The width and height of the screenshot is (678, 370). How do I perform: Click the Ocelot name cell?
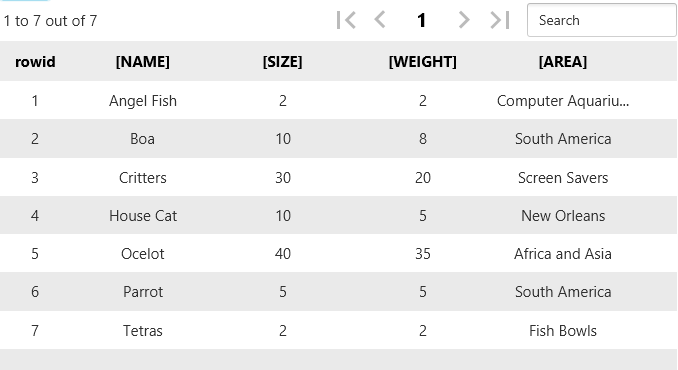coord(143,254)
